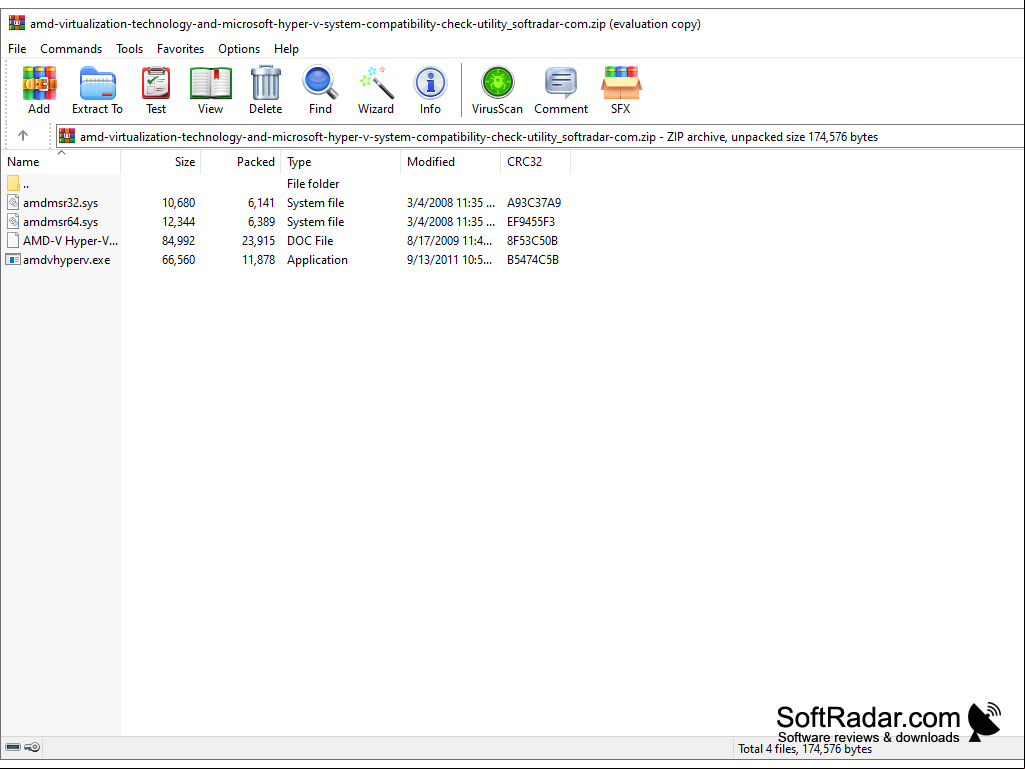Screen dimensions: 1025x769
Task: Create SFX self-extracting archive
Action: [x=620, y=83]
